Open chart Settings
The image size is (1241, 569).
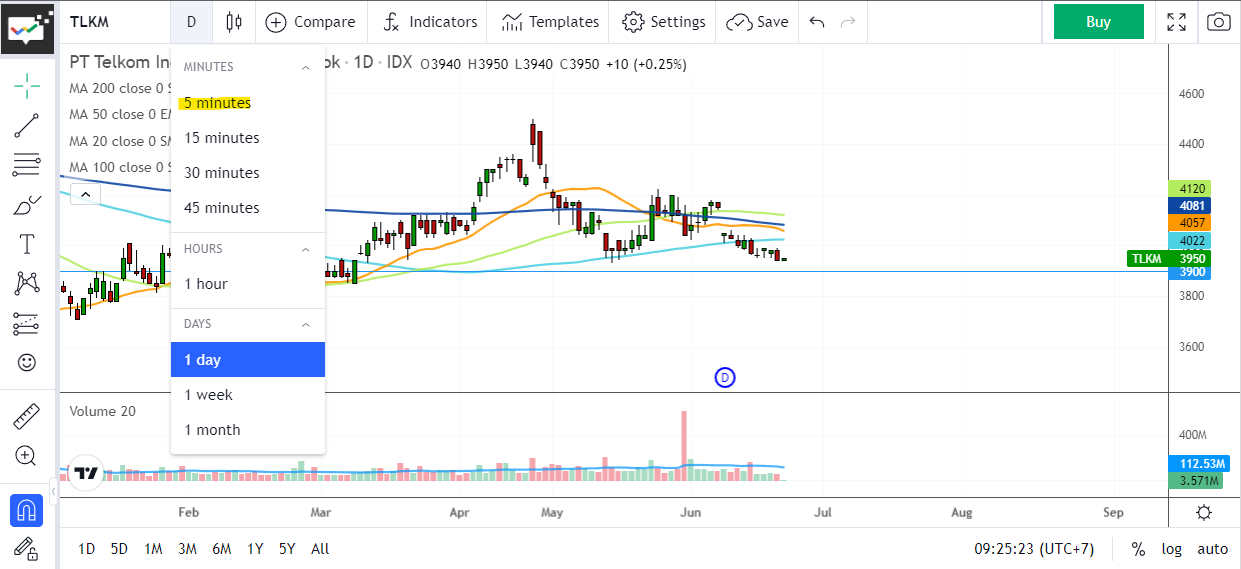[664, 22]
